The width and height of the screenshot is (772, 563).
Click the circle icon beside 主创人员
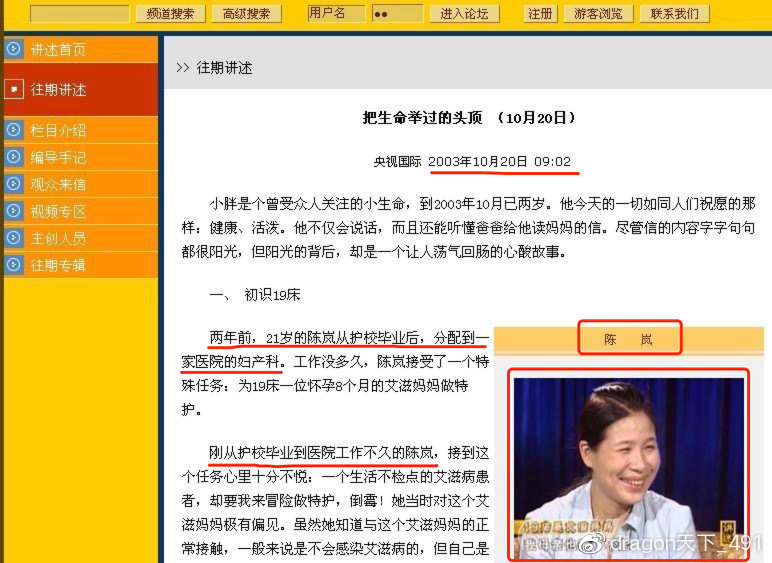coord(13,238)
